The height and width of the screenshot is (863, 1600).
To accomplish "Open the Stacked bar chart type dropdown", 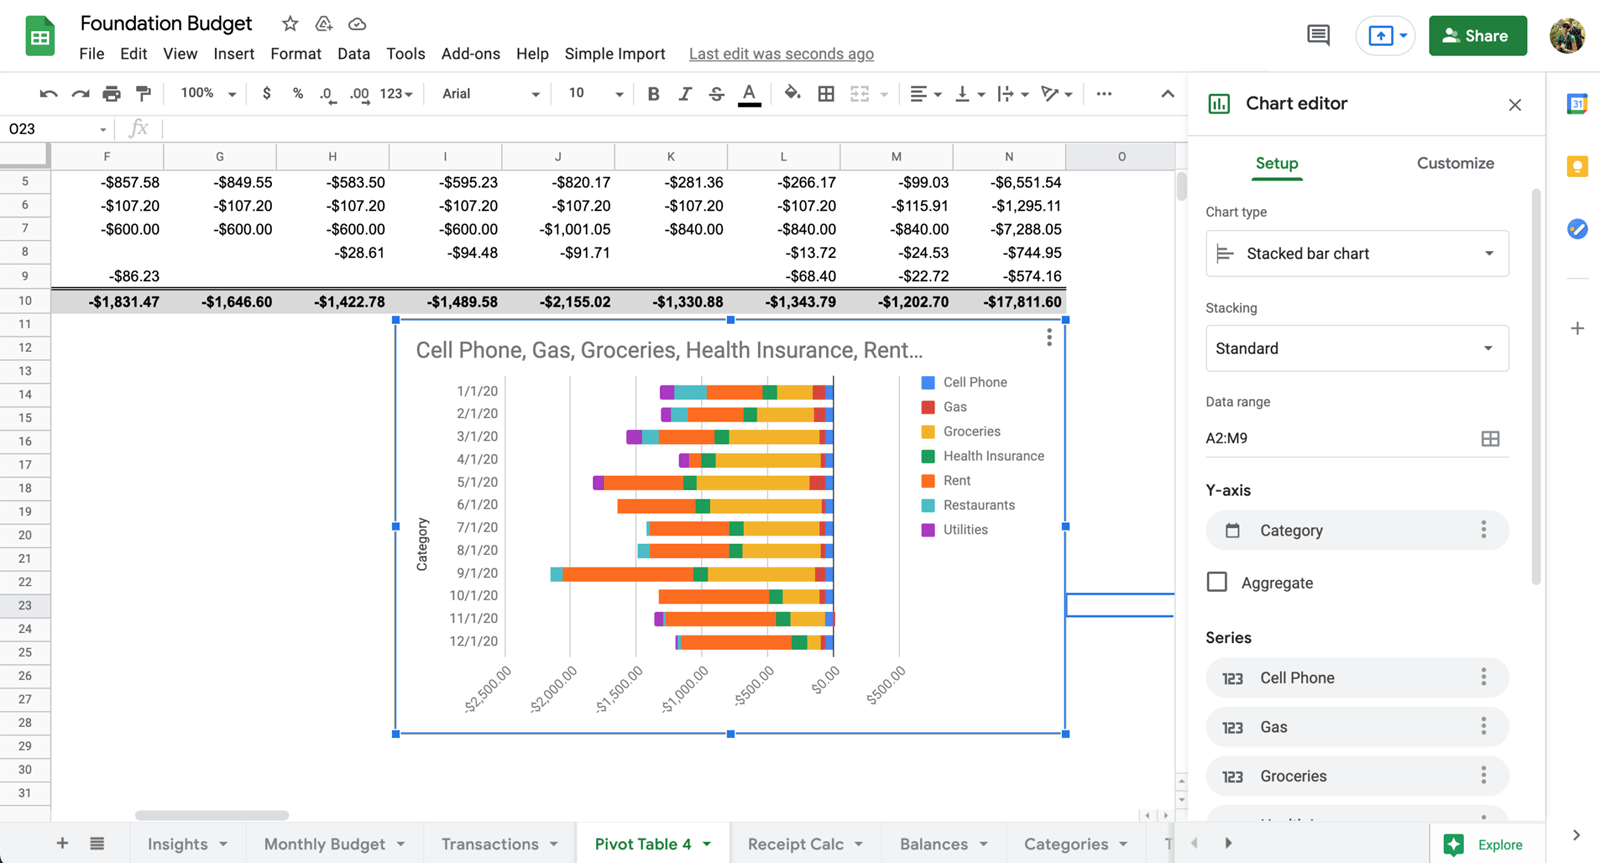I will pyautogui.click(x=1357, y=254).
